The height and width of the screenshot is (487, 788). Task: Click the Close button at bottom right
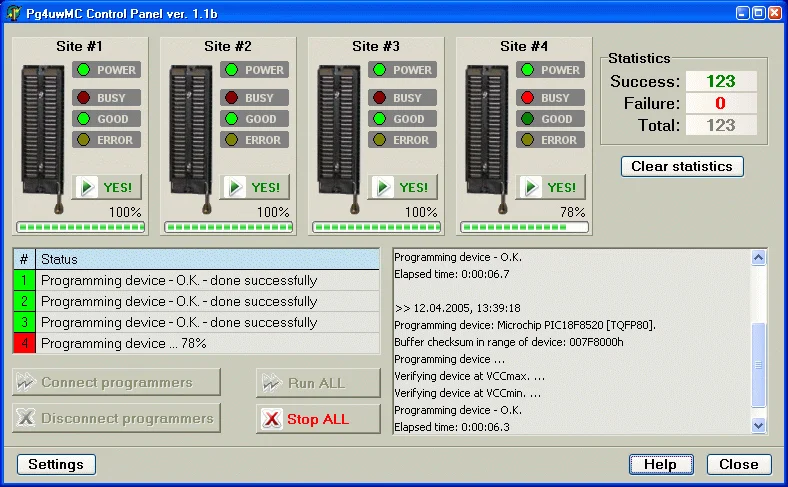(x=739, y=464)
